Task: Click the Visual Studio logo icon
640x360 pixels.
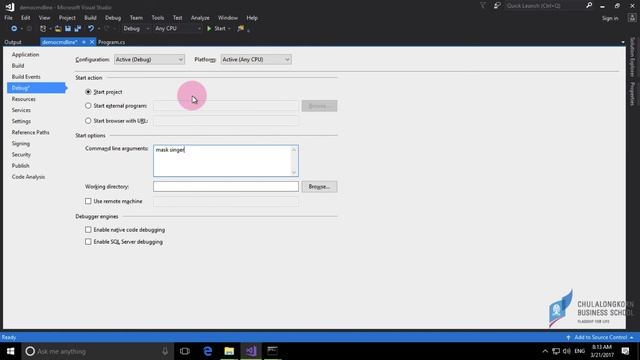Action: coord(10,7)
